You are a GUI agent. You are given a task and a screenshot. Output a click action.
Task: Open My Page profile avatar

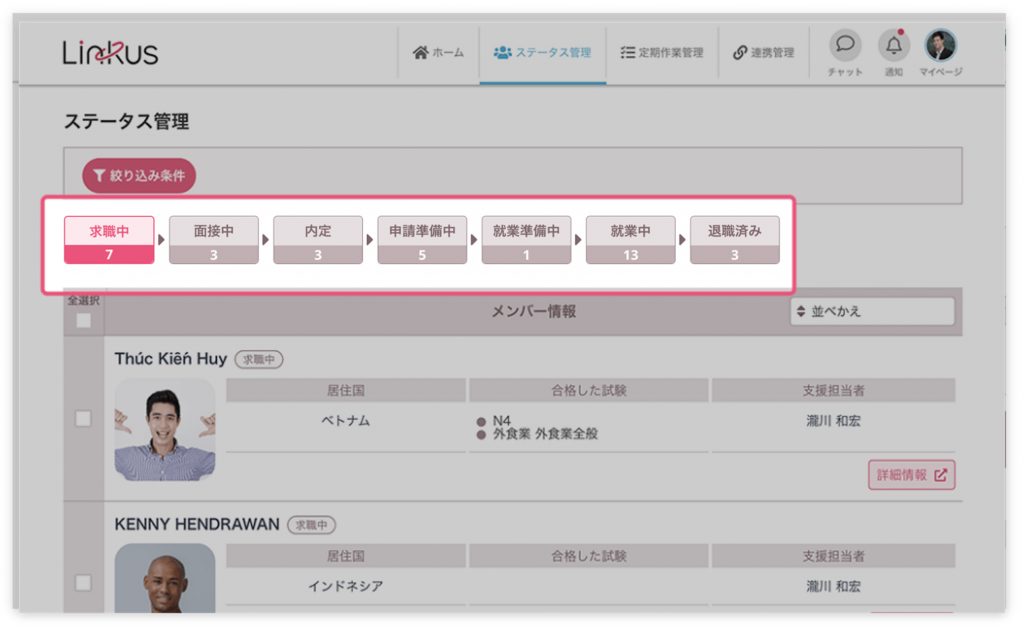tap(940, 45)
